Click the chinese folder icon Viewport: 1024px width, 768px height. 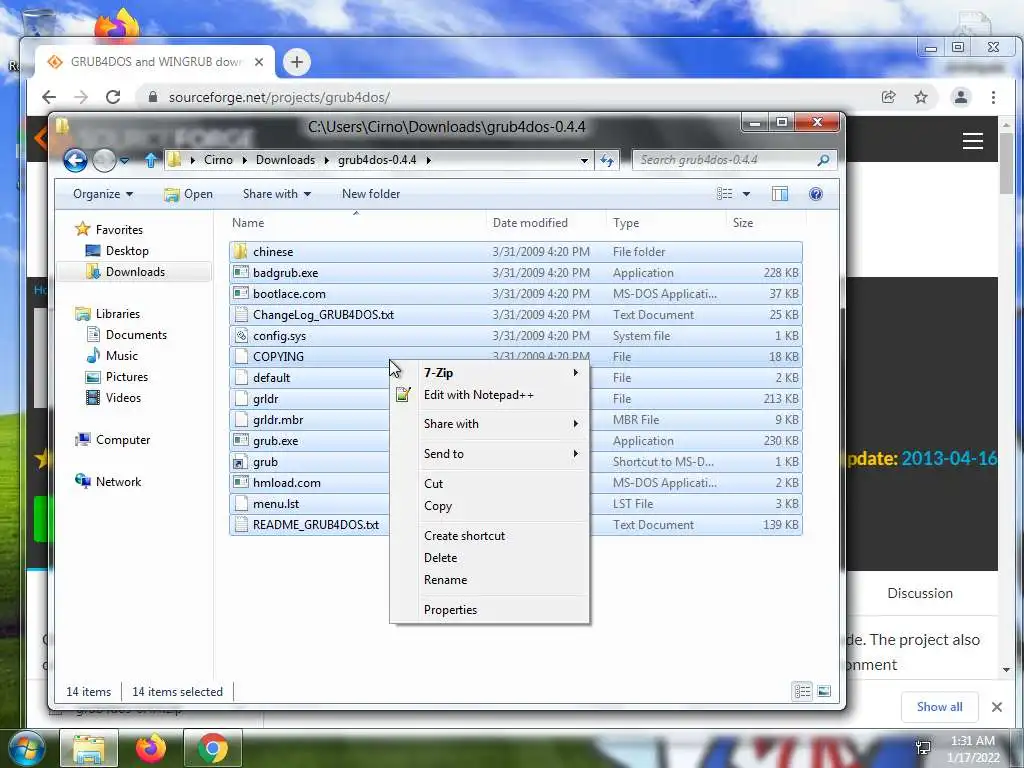pos(241,251)
